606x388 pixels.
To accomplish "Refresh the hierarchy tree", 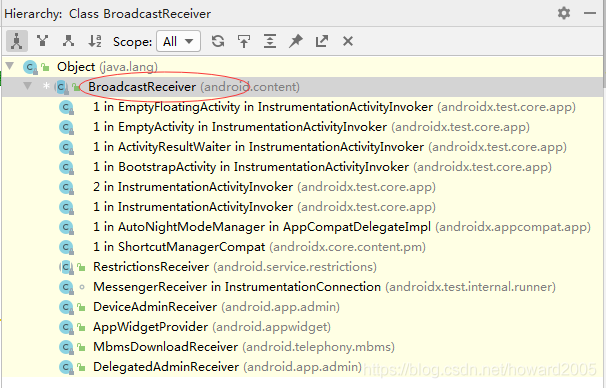I will [x=218, y=41].
